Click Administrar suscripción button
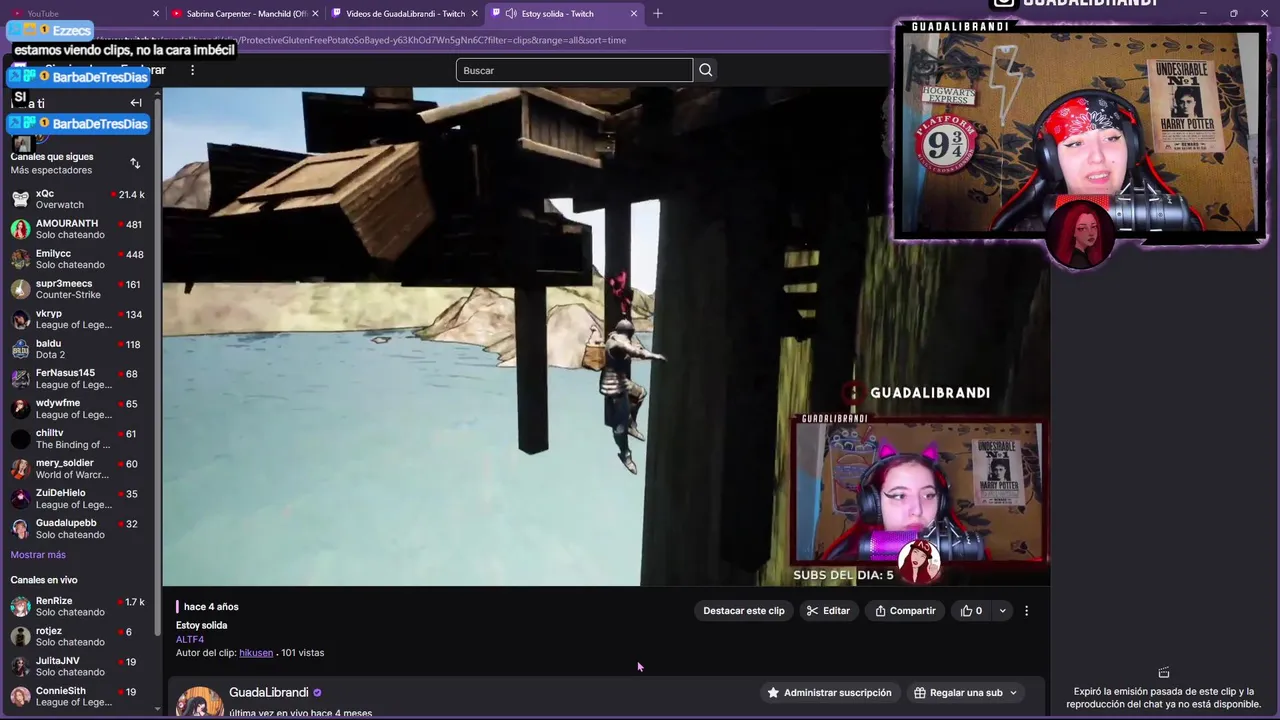Image resolution: width=1280 pixels, height=720 pixels. pos(829,693)
